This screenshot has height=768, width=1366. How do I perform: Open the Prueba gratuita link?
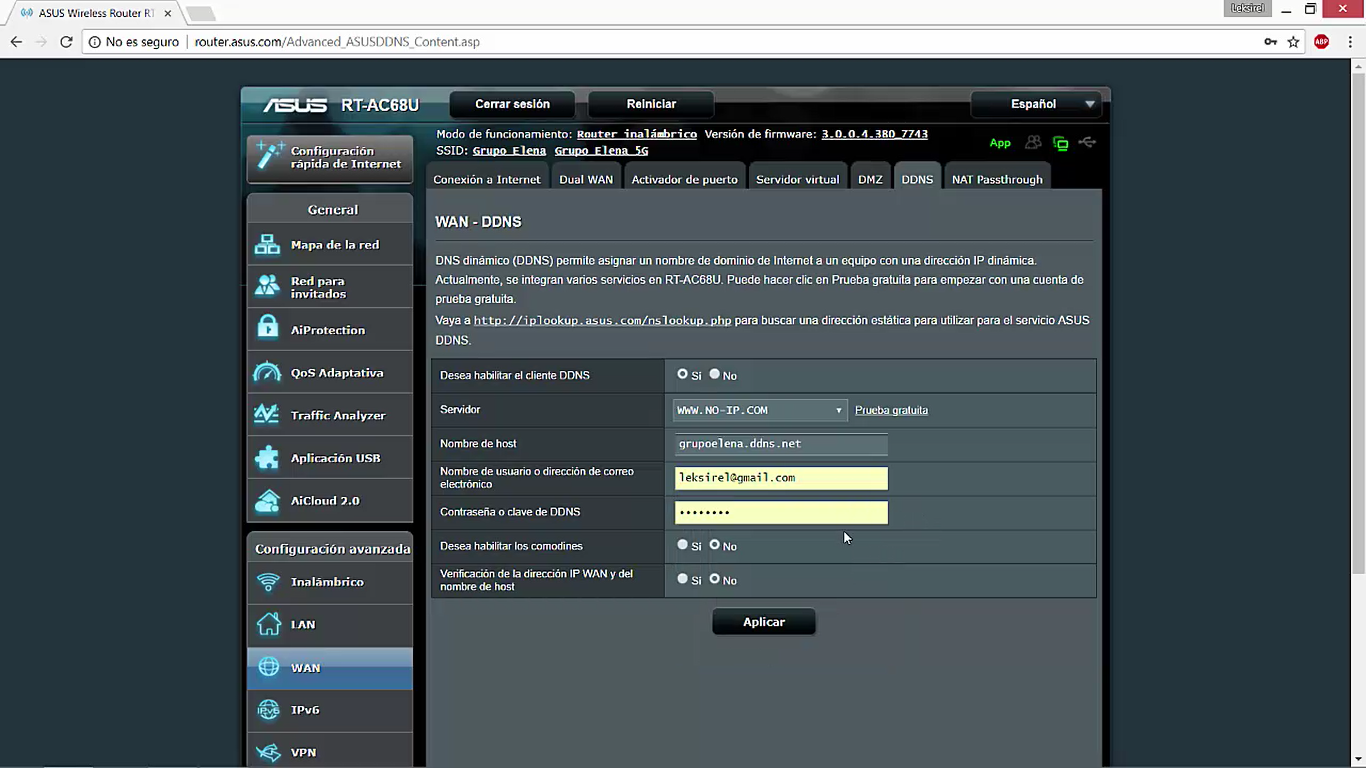tap(891, 410)
